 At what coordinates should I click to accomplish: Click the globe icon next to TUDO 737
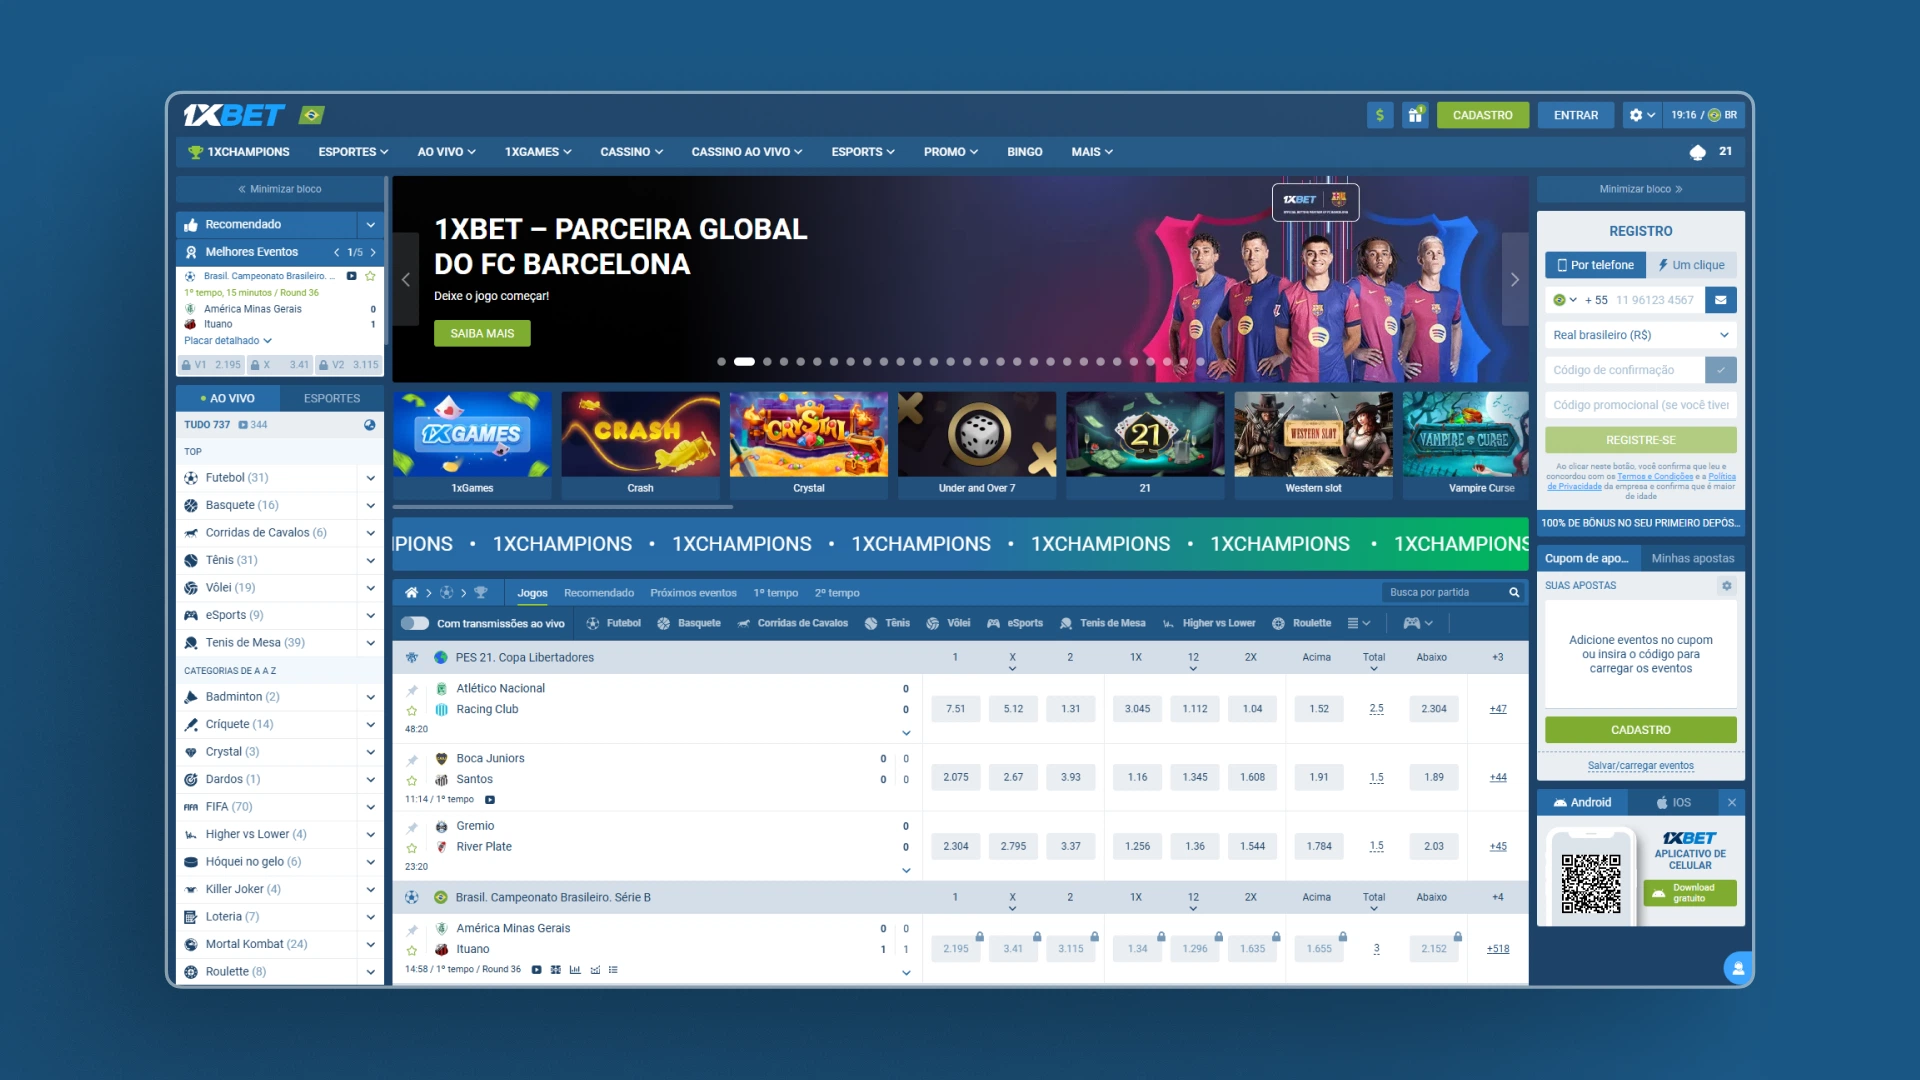pyautogui.click(x=370, y=425)
